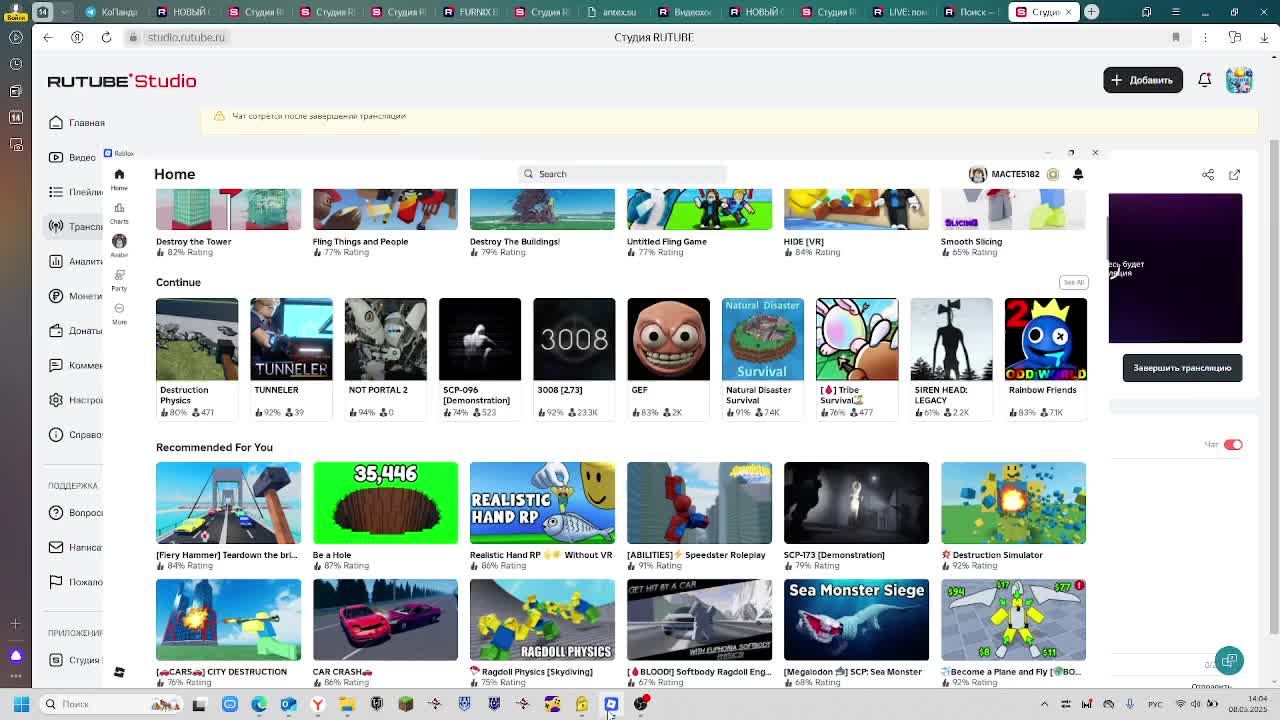Screen dimensions: 1280x720
Task: Click the stream preview video player
Action: pyautogui.click(x=1176, y=268)
